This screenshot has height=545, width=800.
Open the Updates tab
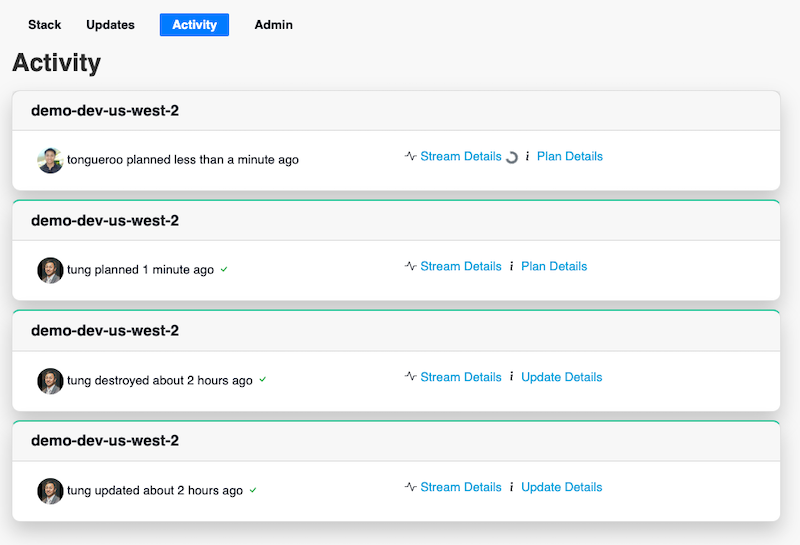point(110,24)
